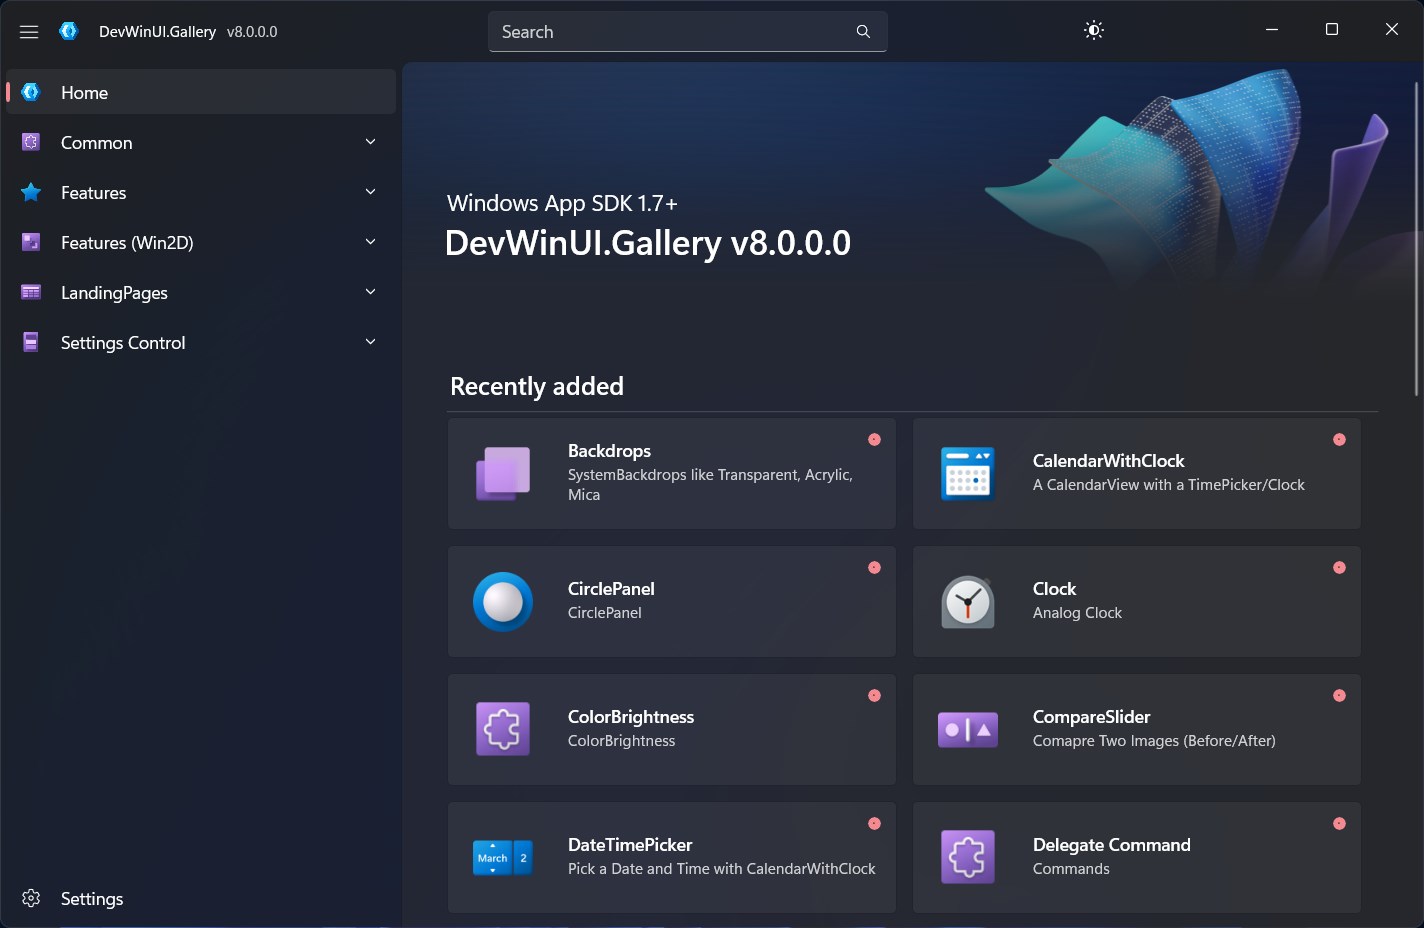Select the Features navigation item
Image resolution: width=1424 pixels, height=928 pixels.
coord(201,192)
